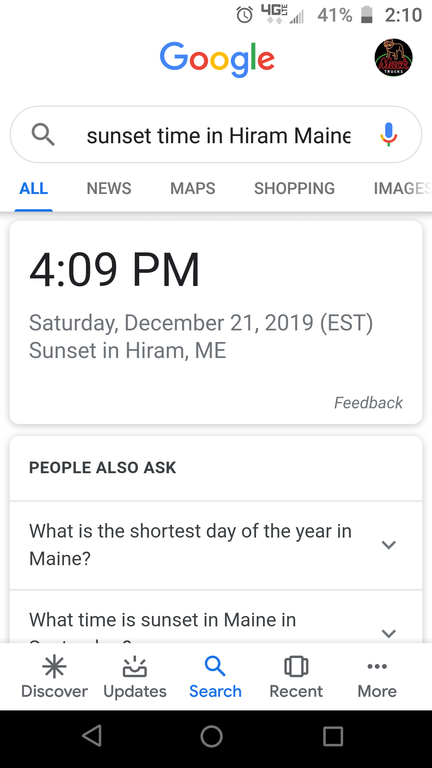Expand "What time is sunset in Maine" question
The width and height of the screenshot is (432, 768).
pyautogui.click(x=216, y=617)
